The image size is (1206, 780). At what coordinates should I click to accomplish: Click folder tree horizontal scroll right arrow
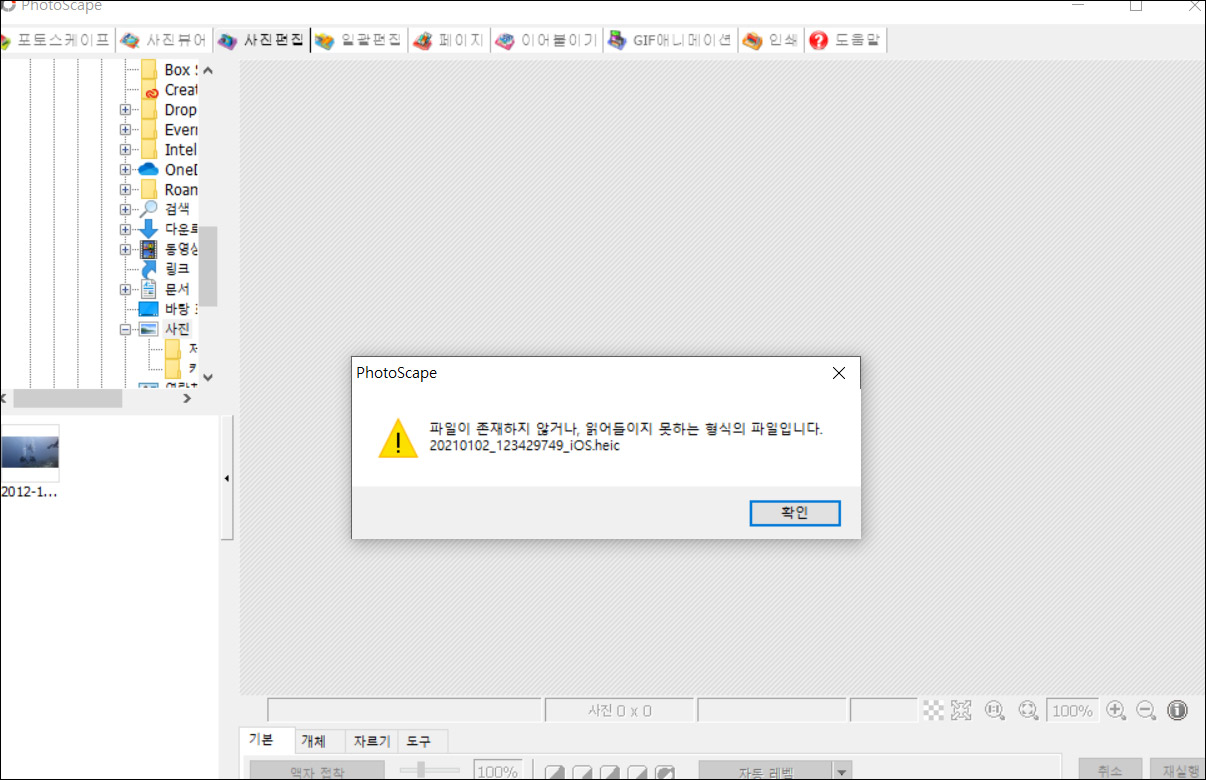coord(187,398)
